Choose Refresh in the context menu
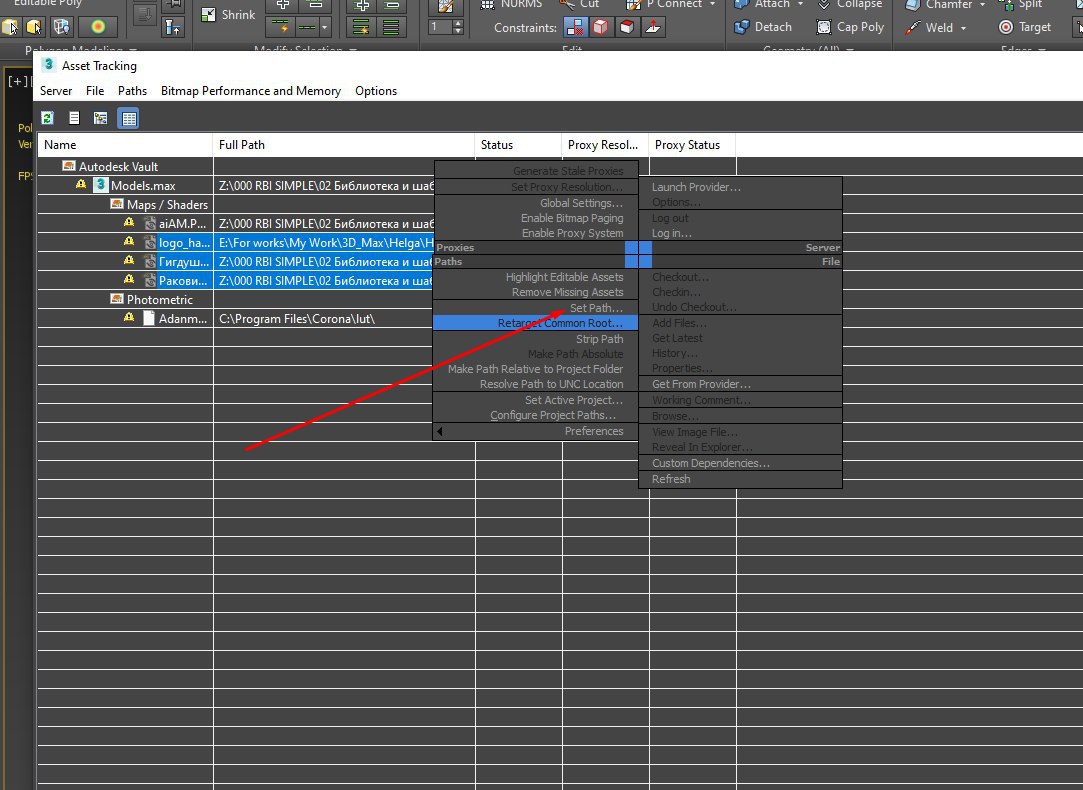Image resolution: width=1083 pixels, height=790 pixels. (671, 479)
